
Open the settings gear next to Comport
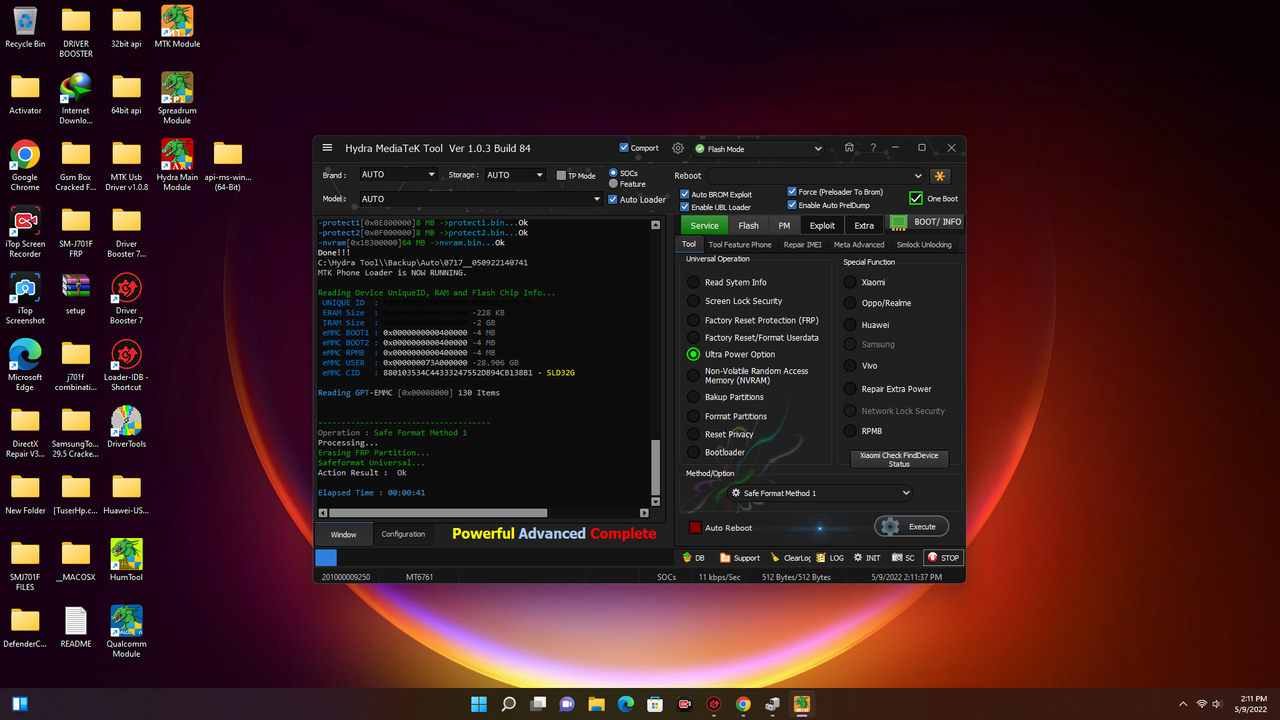[678, 148]
